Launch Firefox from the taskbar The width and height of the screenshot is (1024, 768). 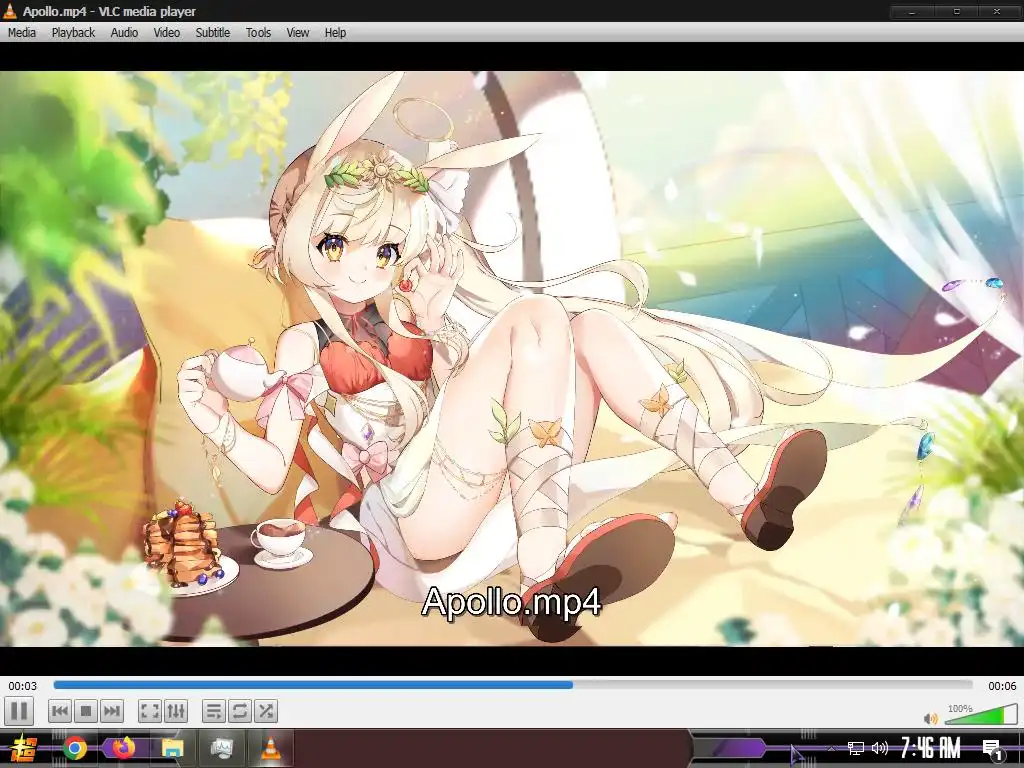pyautogui.click(x=123, y=748)
